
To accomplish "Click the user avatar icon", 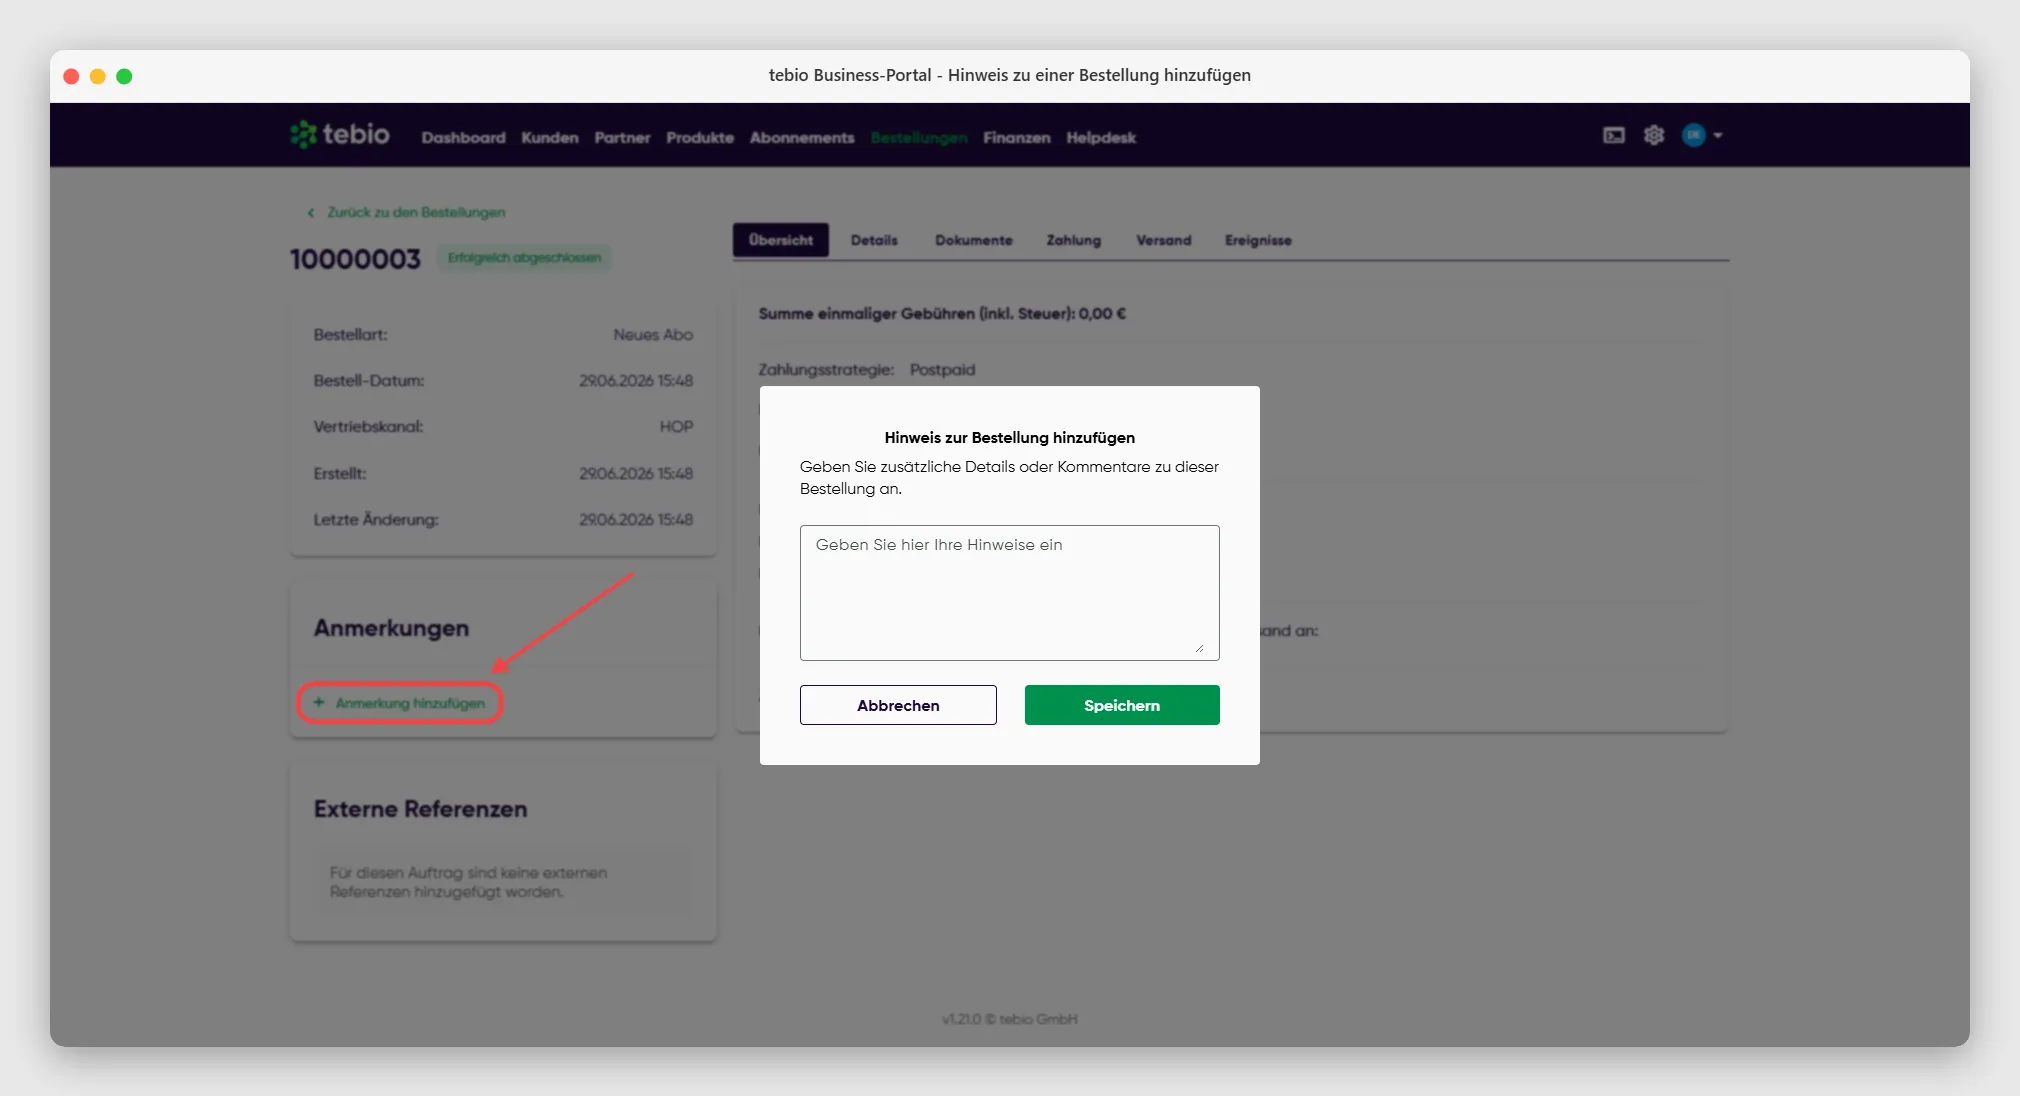I will point(1693,135).
